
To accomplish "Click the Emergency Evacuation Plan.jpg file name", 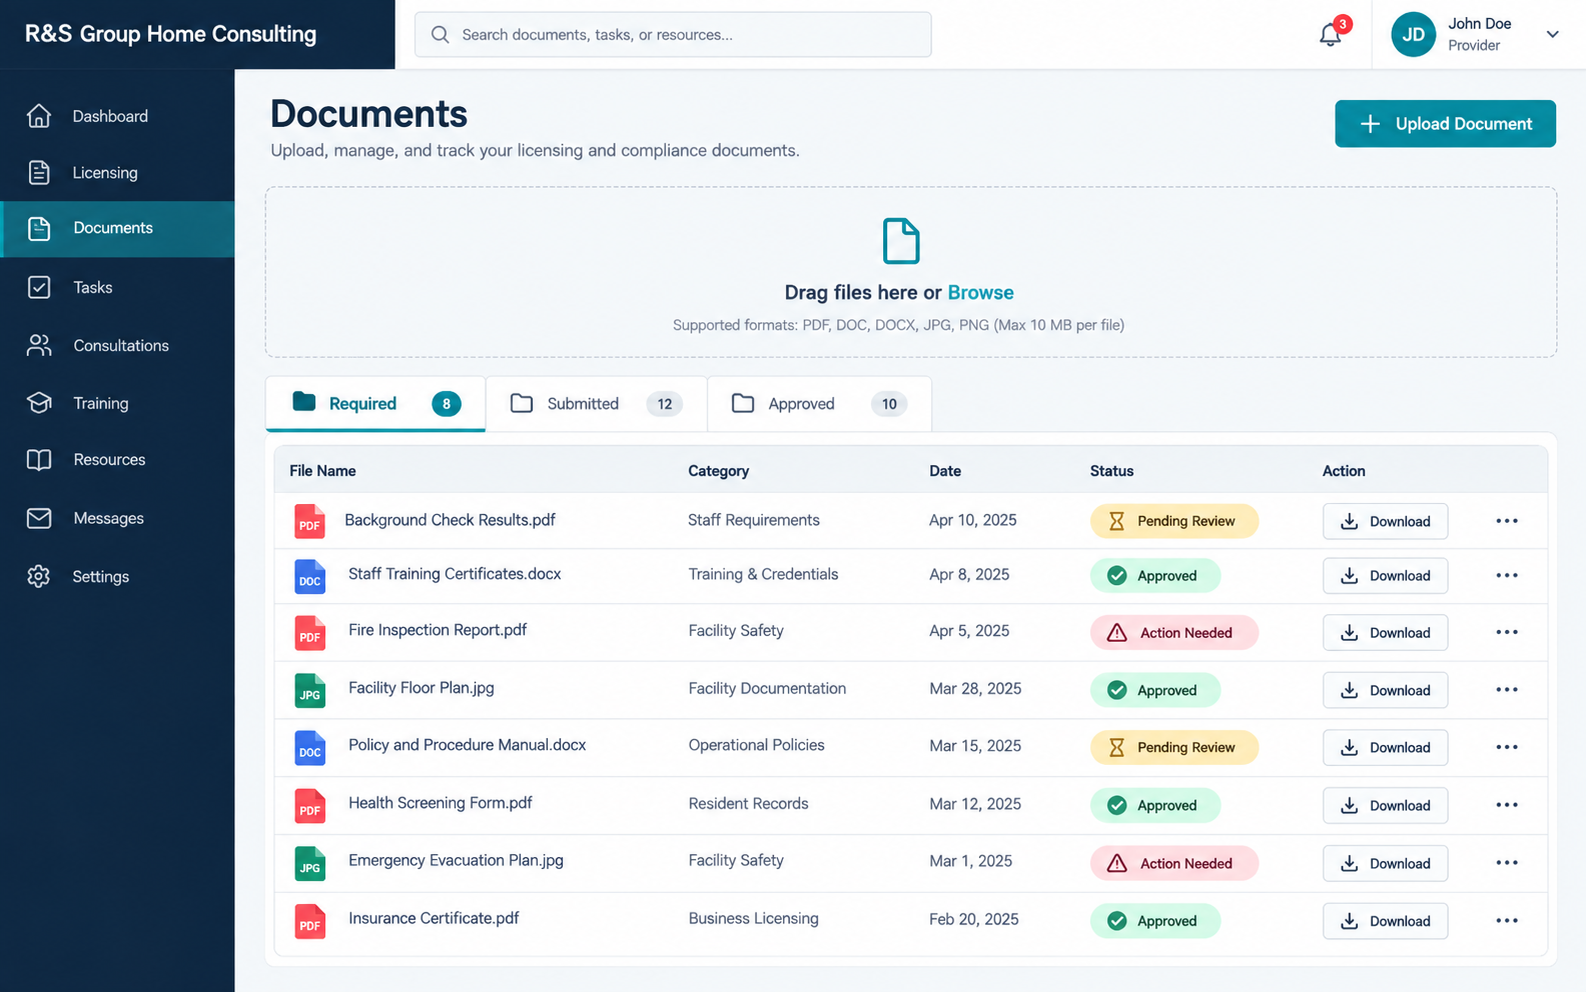I will tap(456, 860).
